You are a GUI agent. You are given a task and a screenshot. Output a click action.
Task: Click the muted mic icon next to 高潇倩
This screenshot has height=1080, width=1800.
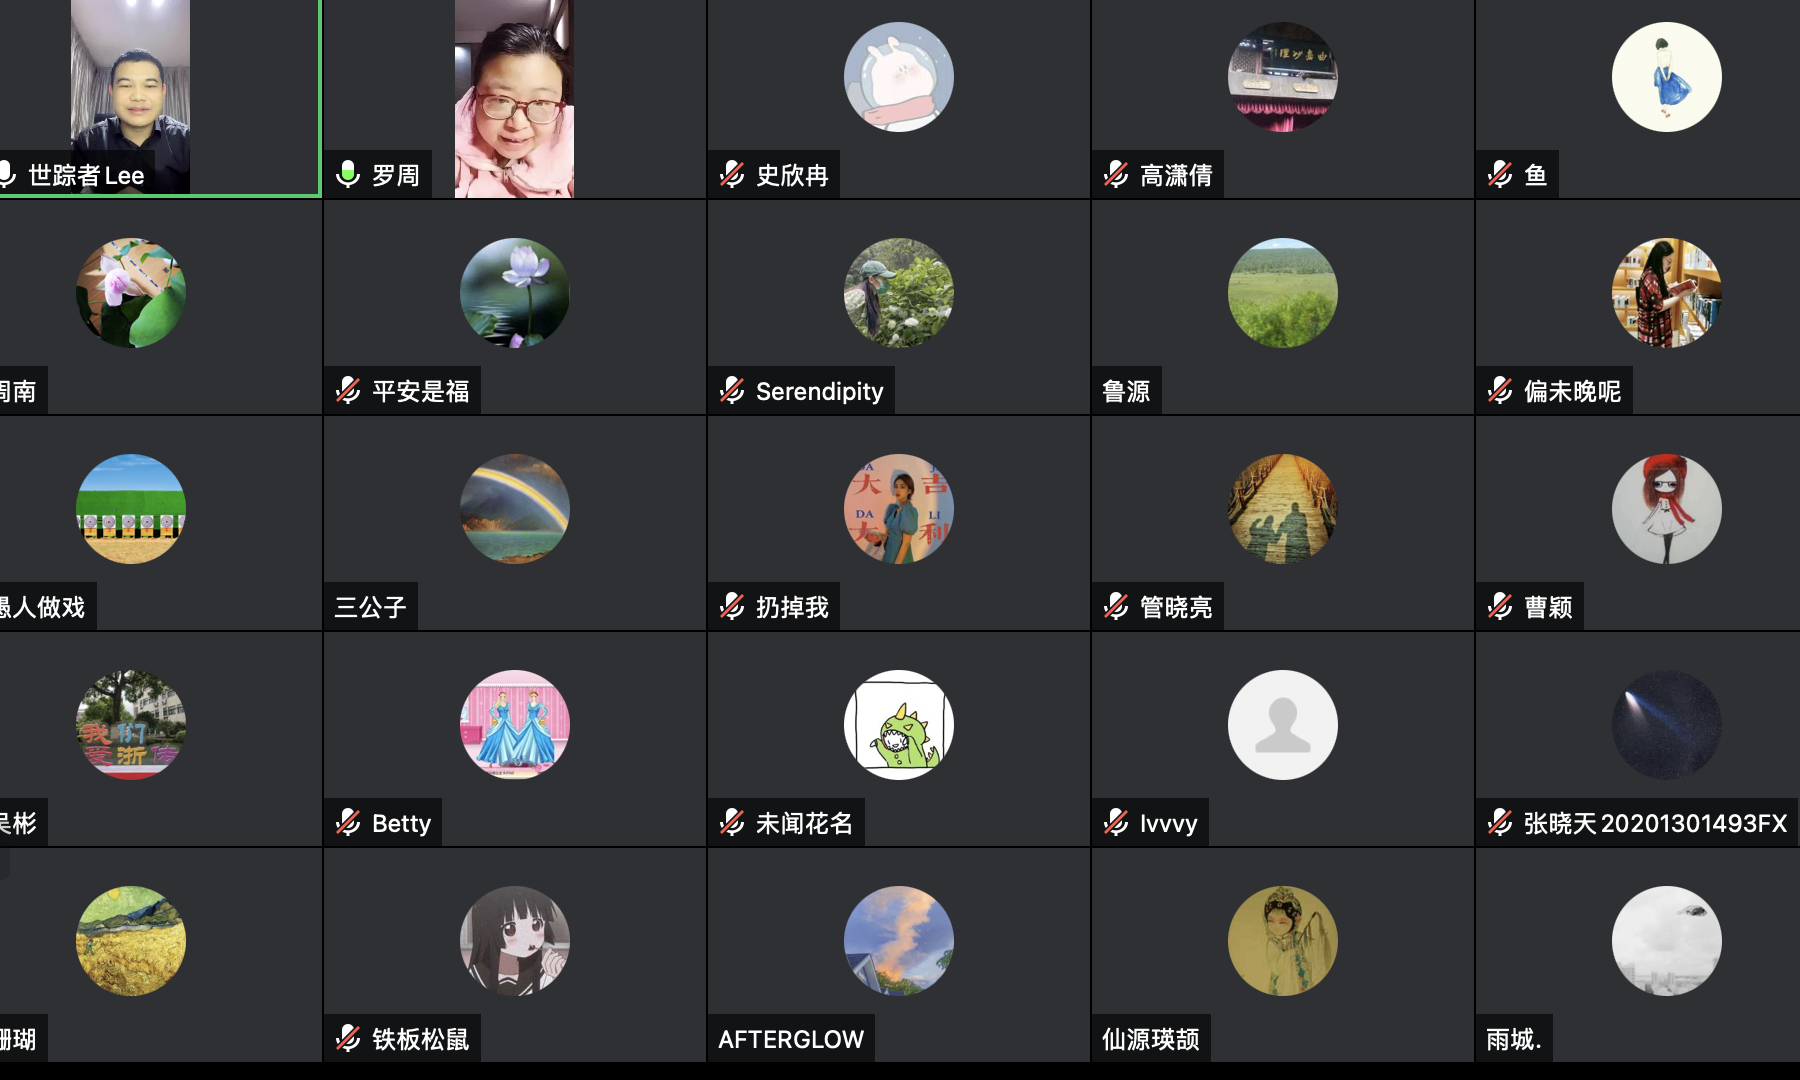tap(1116, 175)
